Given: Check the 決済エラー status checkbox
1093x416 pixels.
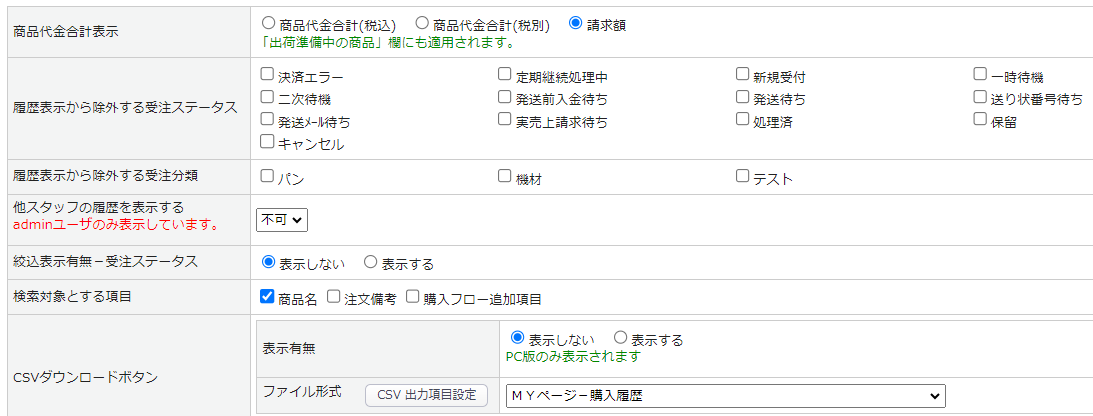Looking at the screenshot, I should 267,74.
